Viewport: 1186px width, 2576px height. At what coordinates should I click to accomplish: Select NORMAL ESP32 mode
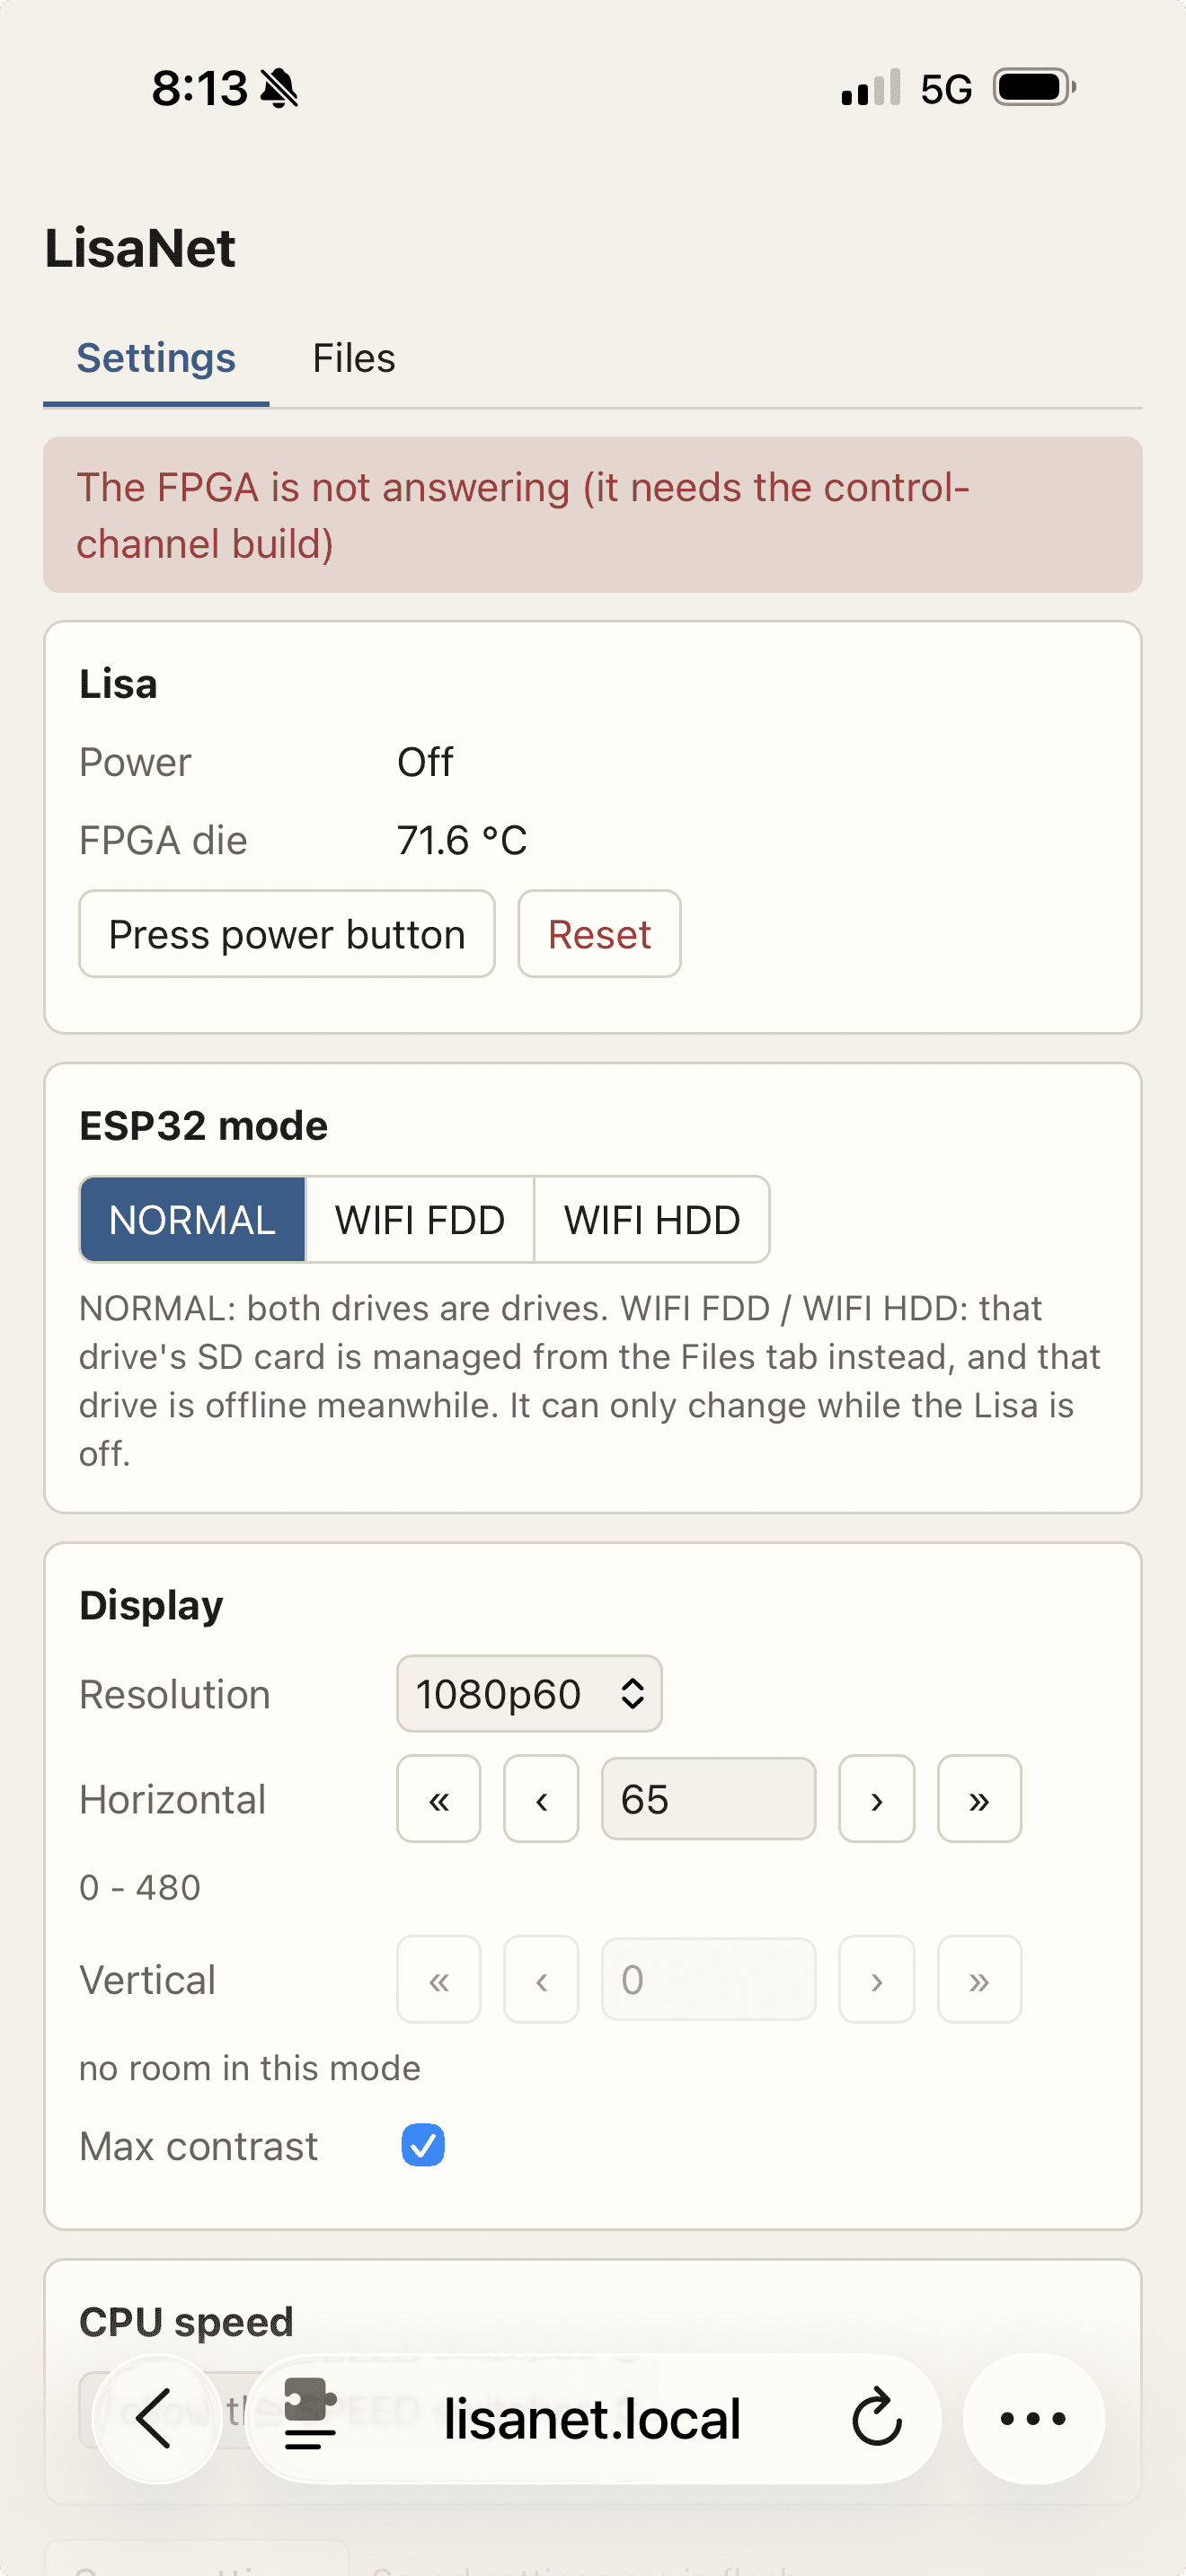tap(192, 1219)
